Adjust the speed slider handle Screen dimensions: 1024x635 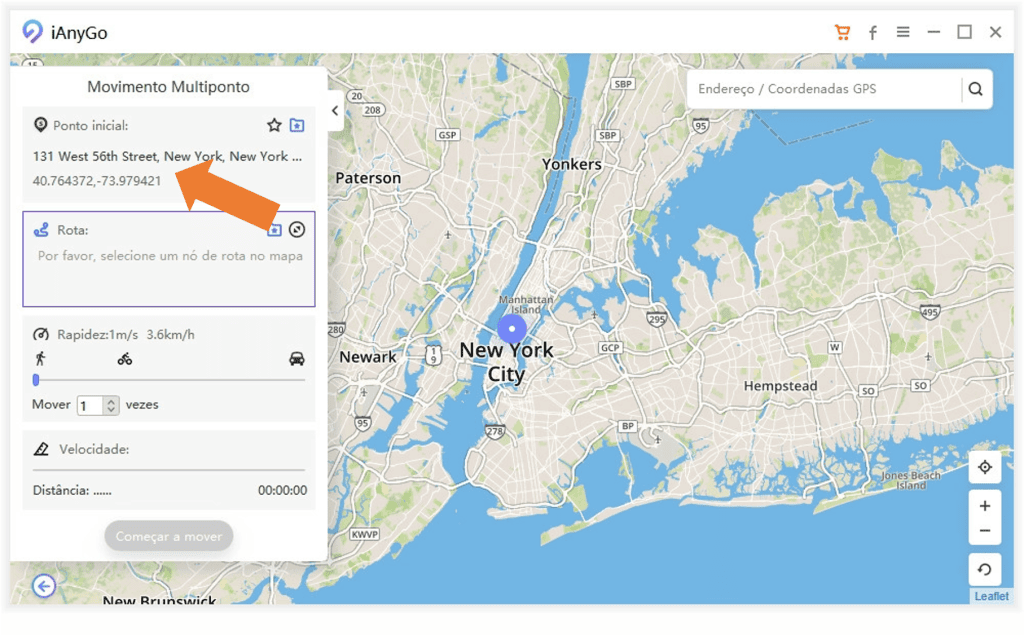(x=36, y=380)
